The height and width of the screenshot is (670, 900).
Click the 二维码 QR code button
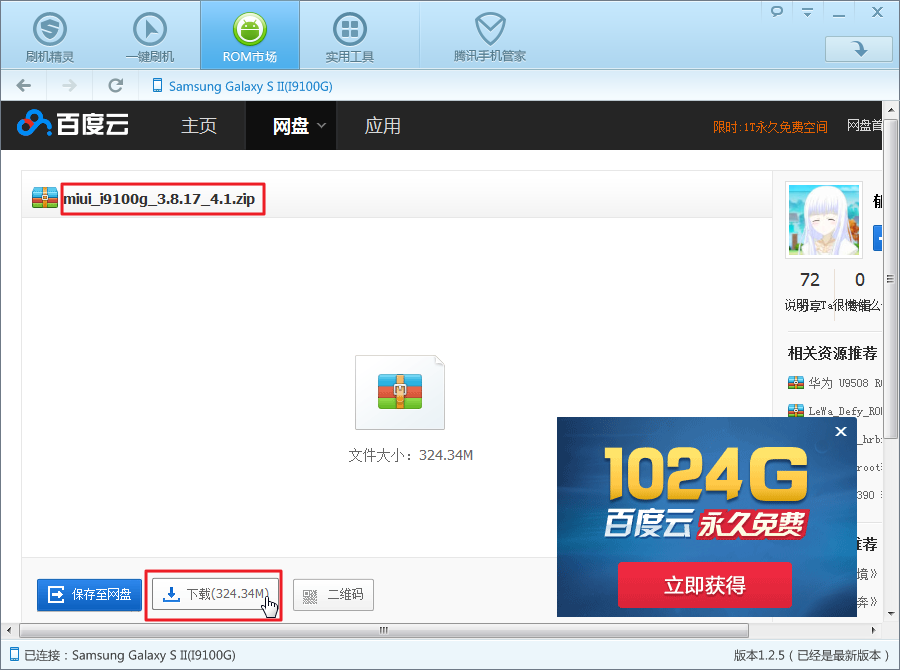(x=333, y=595)
